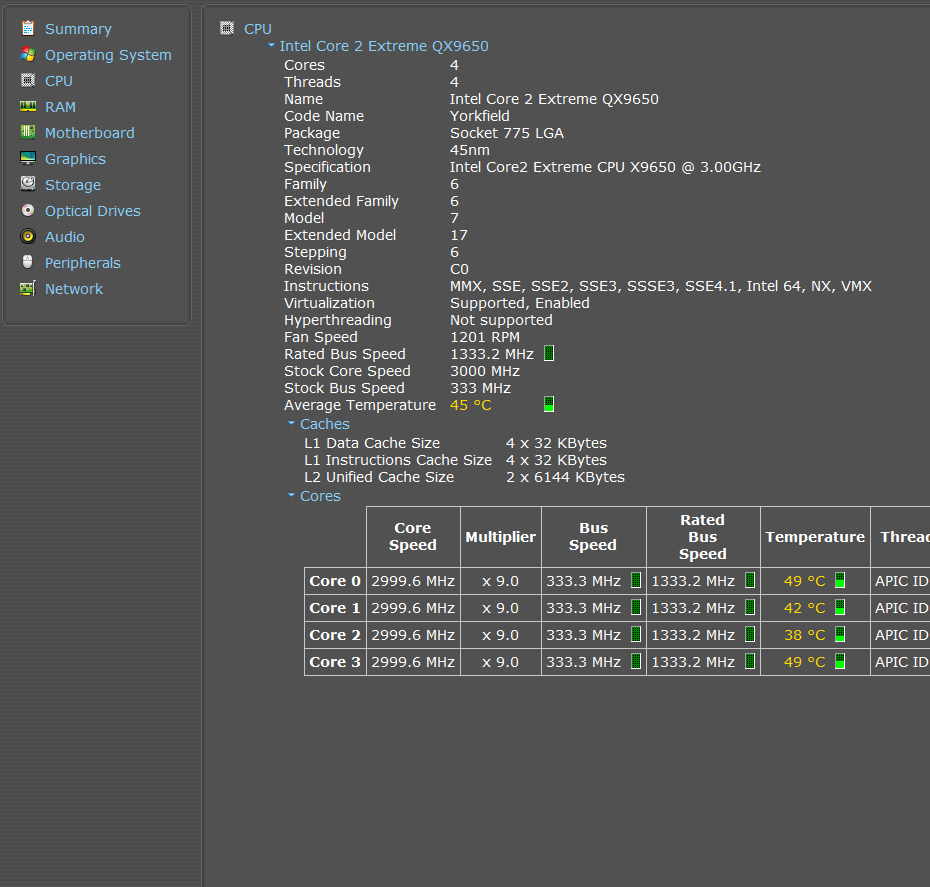Switch to the RAM section
This screenshot has width=930, height=887.
click(60, 107)
